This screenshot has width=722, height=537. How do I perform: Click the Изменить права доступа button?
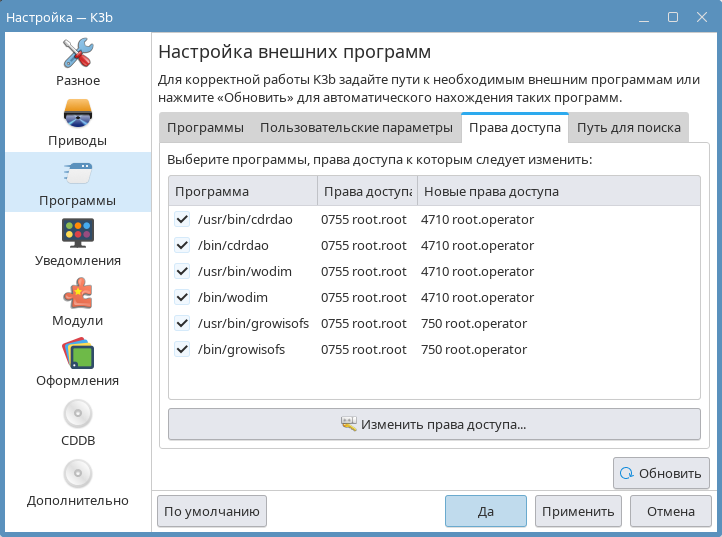(434, 424)
